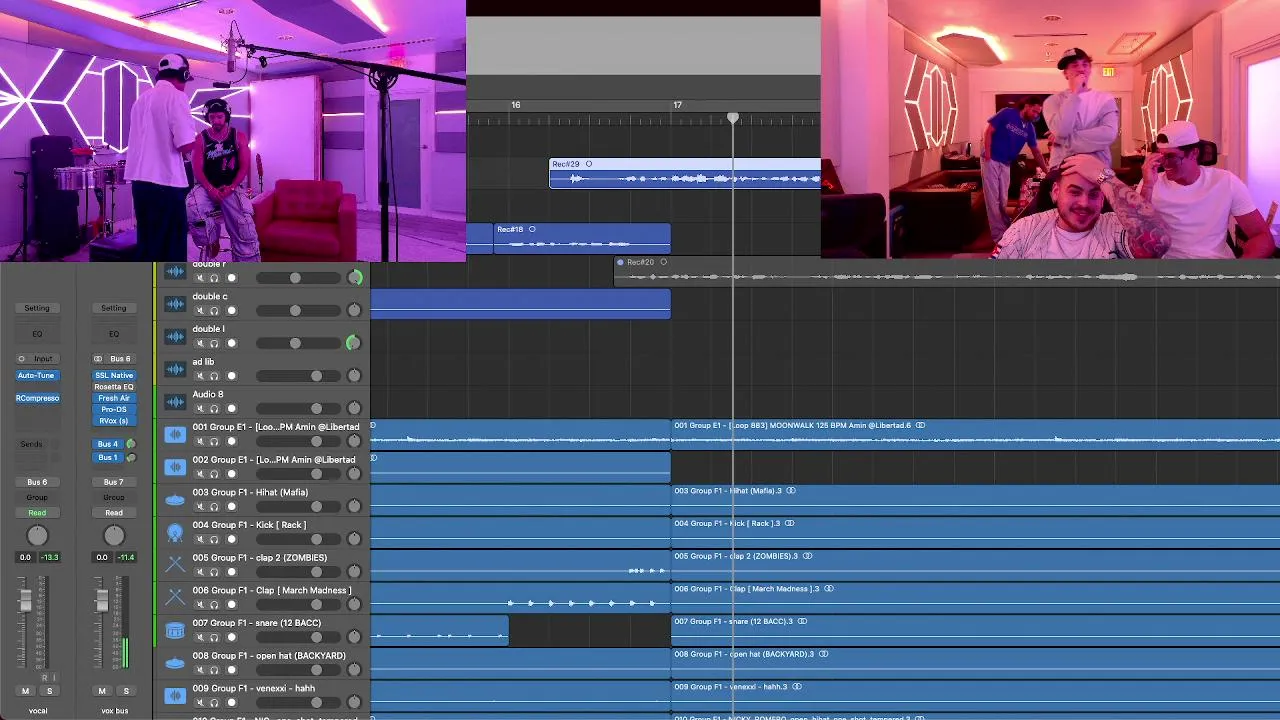1280x720 pixels.
Task: Click the Hihat (Mafia) cymbal track icon
Action: coord(175,499)
